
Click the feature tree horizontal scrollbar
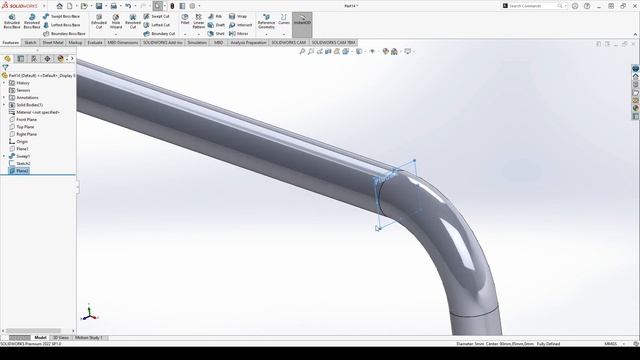click(x=33, y=331)
